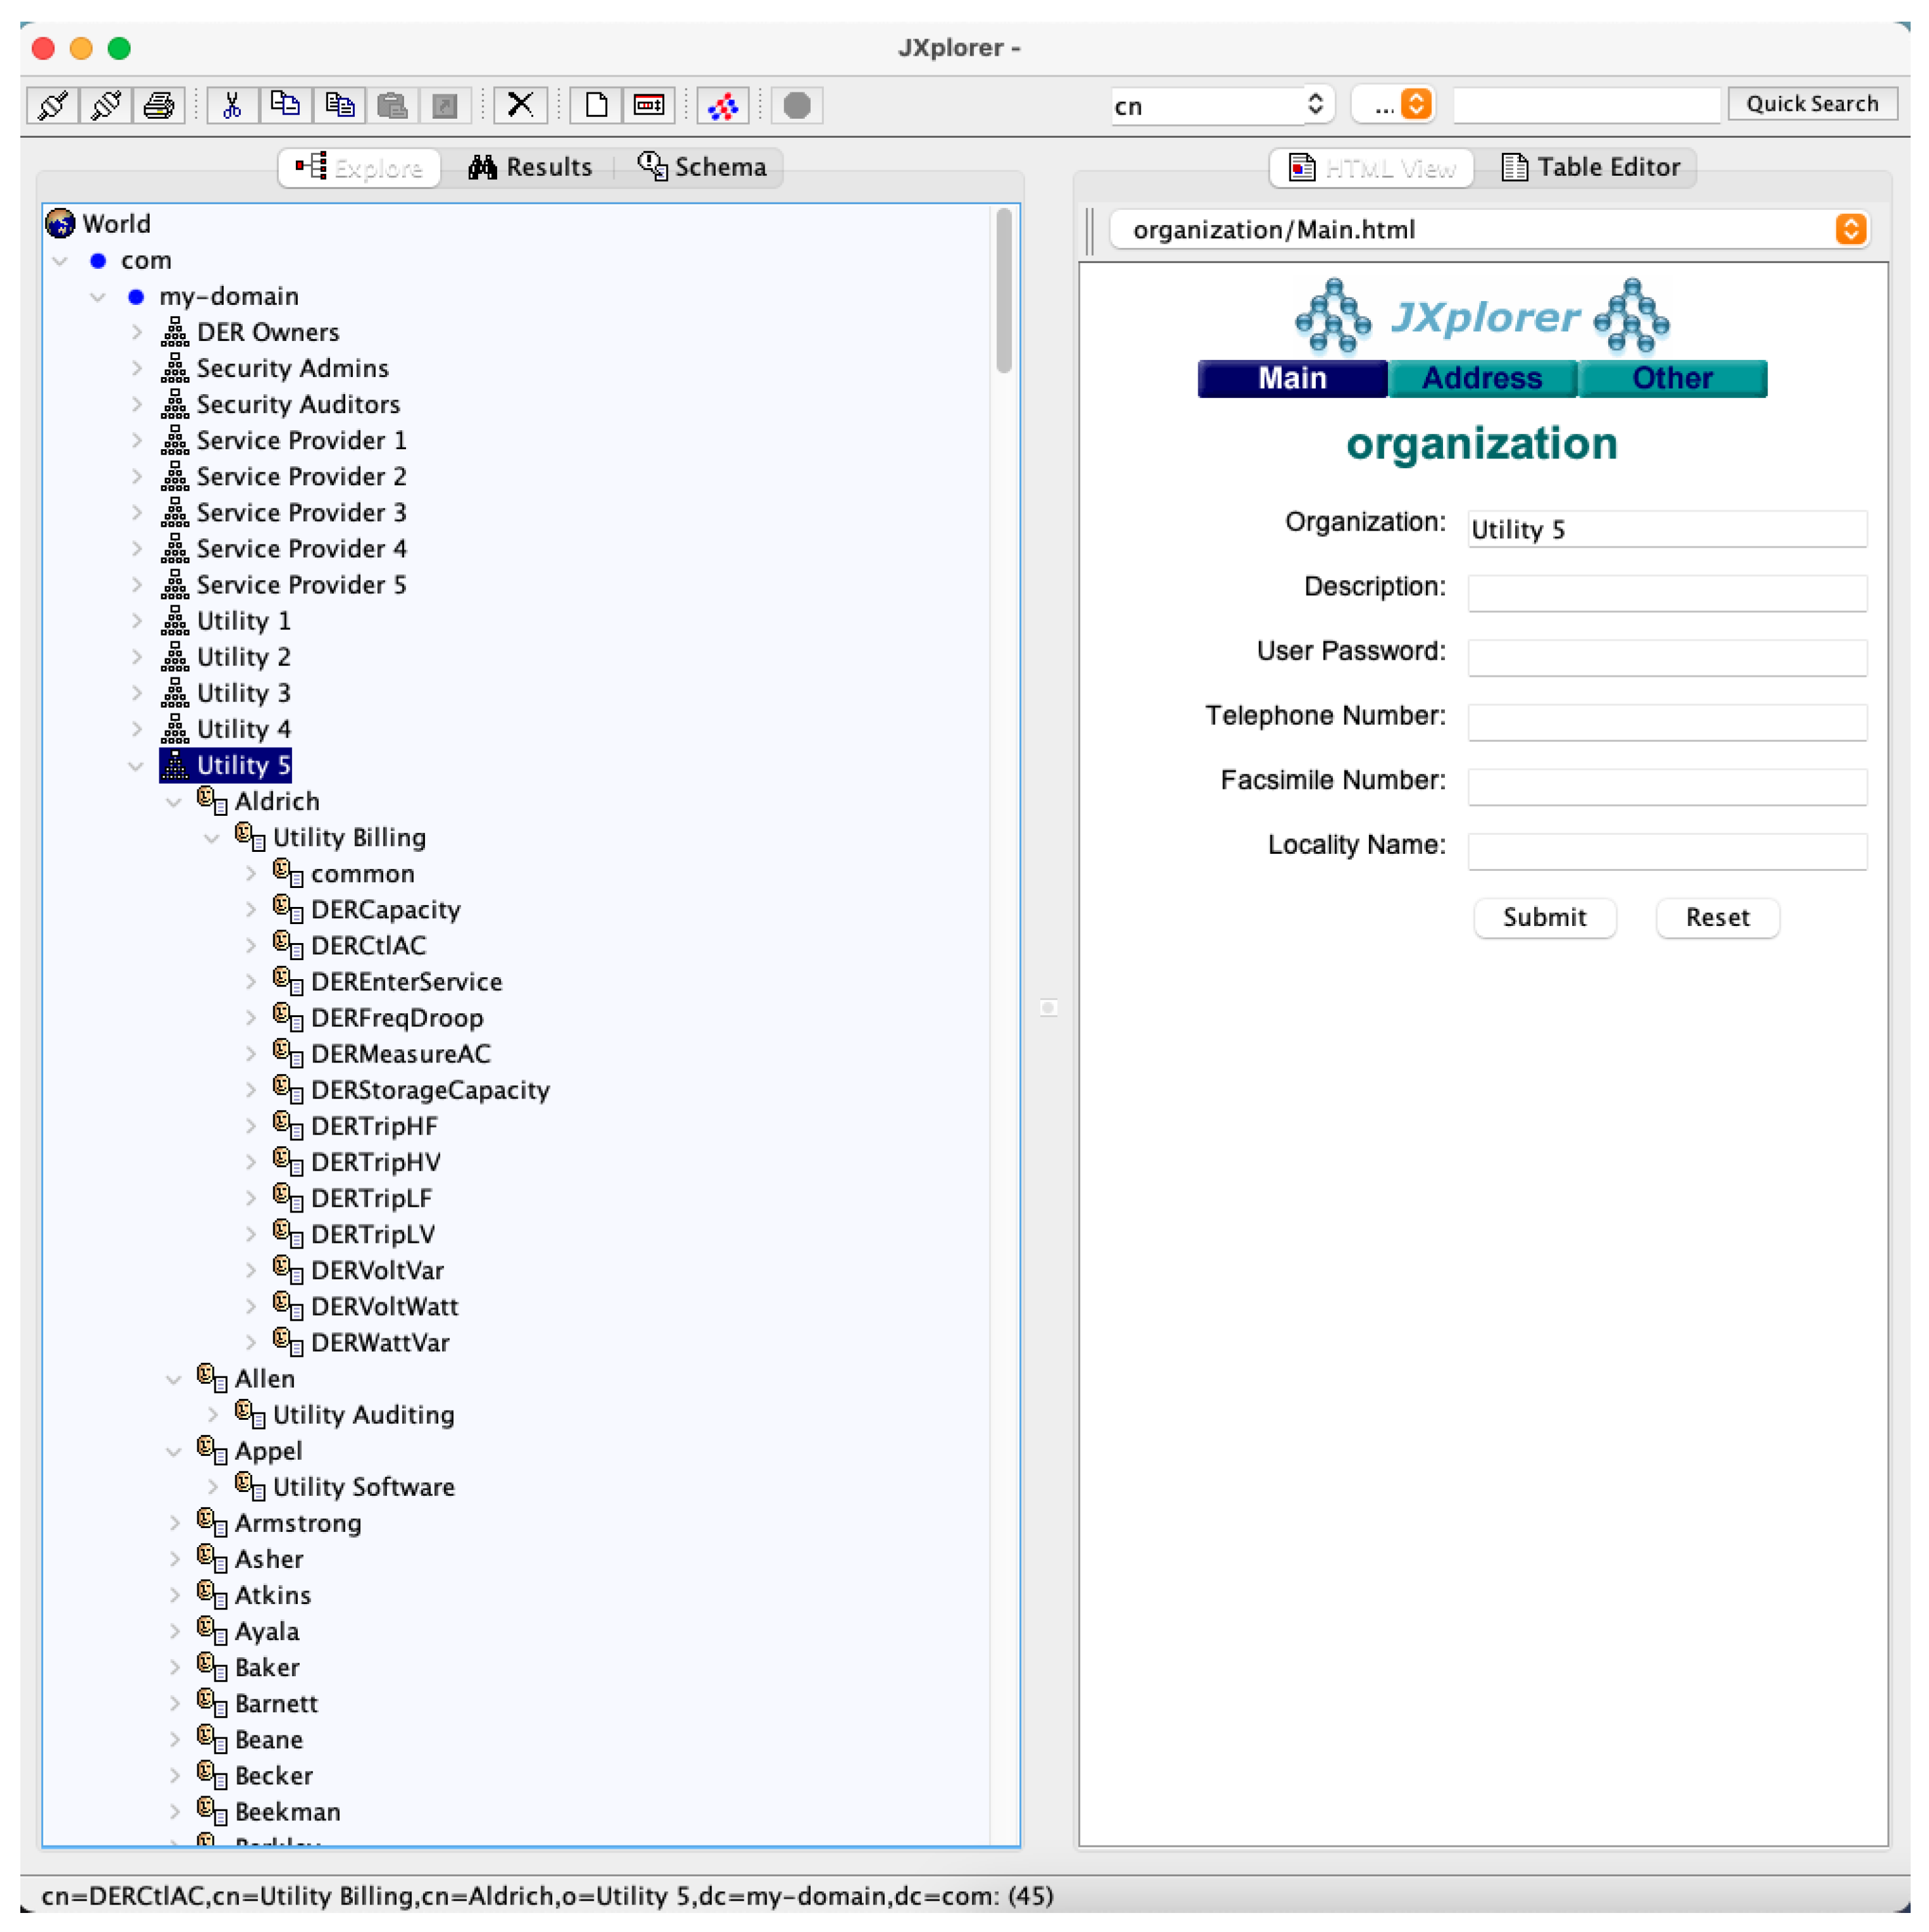Click the printer icon in toolbar
Image resolution: width=1929 pixels, height=1932 pixels.
[x=159, y=105]
